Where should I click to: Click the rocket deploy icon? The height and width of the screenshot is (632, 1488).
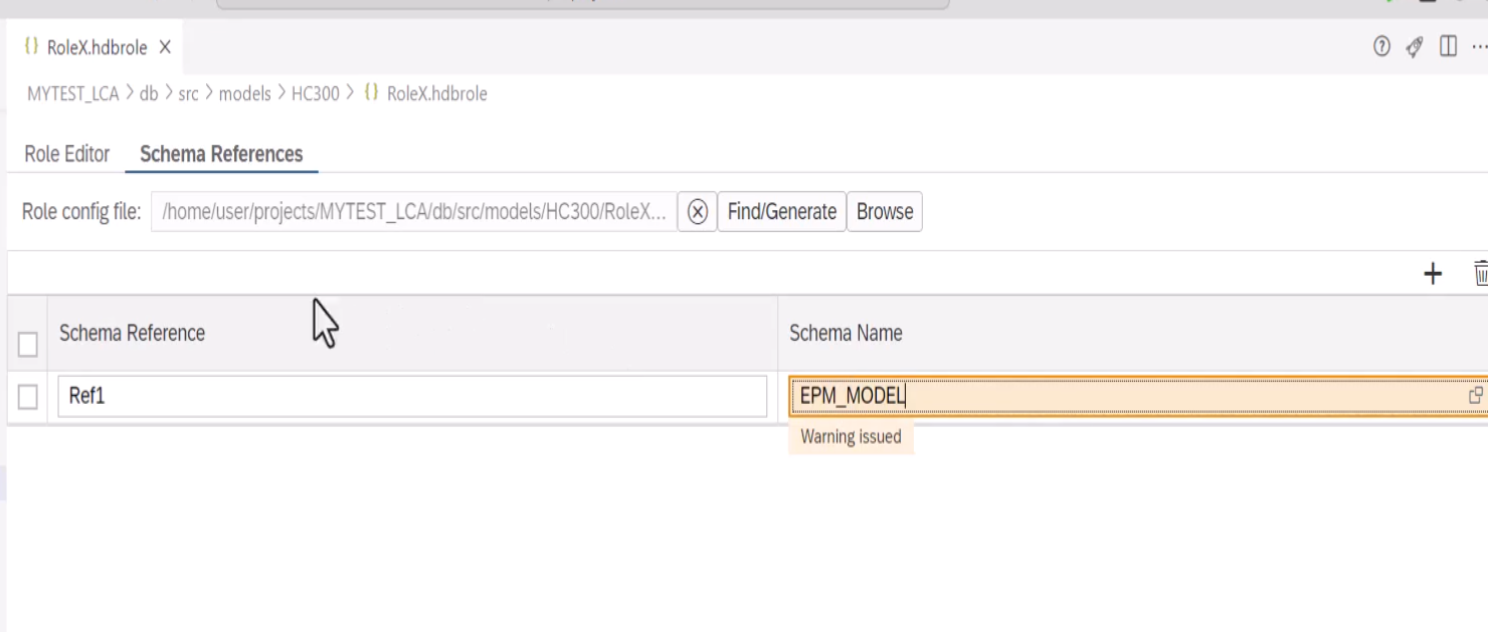coord(1414,47)
